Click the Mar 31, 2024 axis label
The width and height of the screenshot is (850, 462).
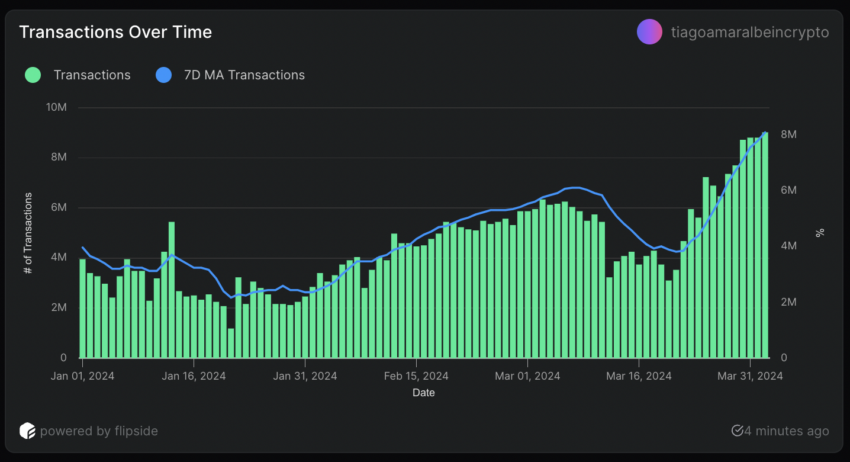[750, 376]
